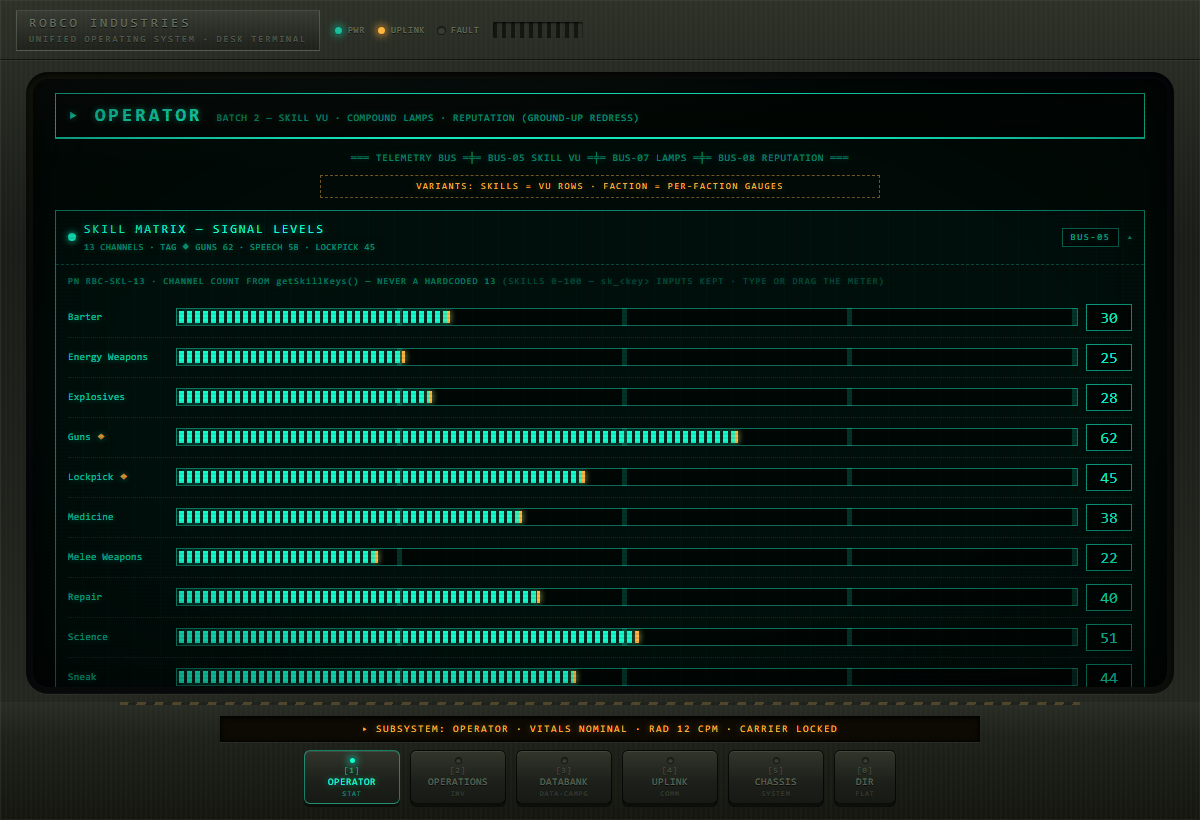Click the BUS-08 REPUTATION label
The width and height of the screenshot is (1200, 820).
click(x=771, y=158)
